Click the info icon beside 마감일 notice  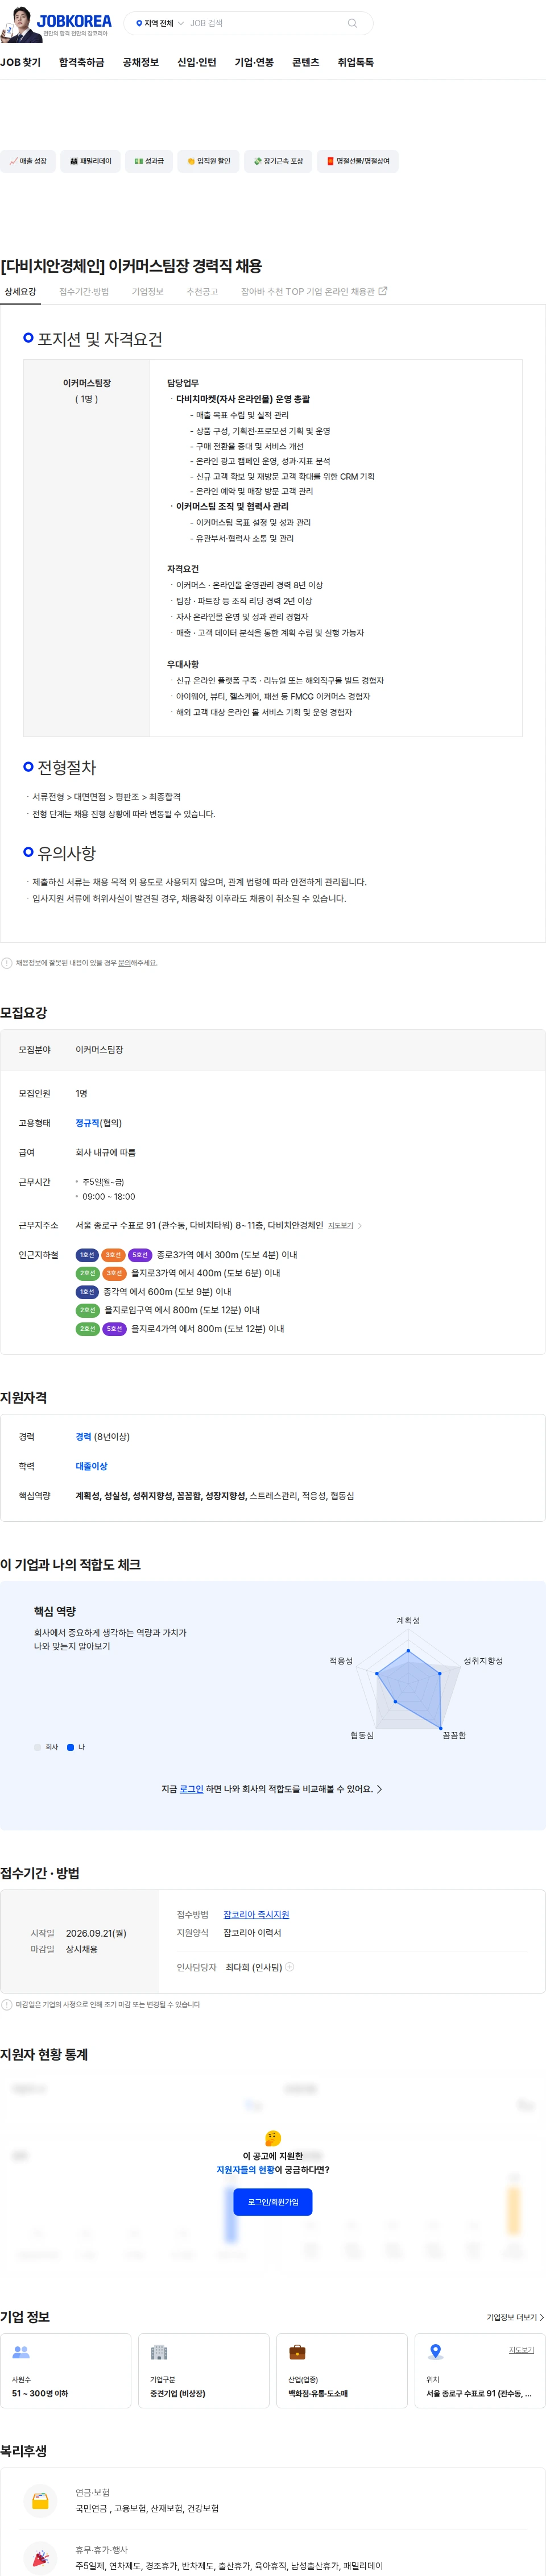point(7,2004)
